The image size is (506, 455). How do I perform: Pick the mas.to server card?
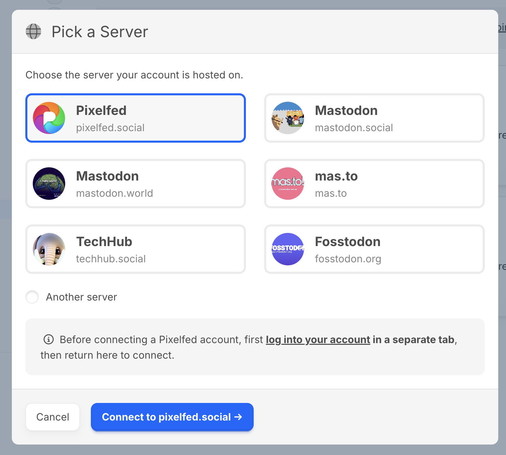click(x=374, y=183)
